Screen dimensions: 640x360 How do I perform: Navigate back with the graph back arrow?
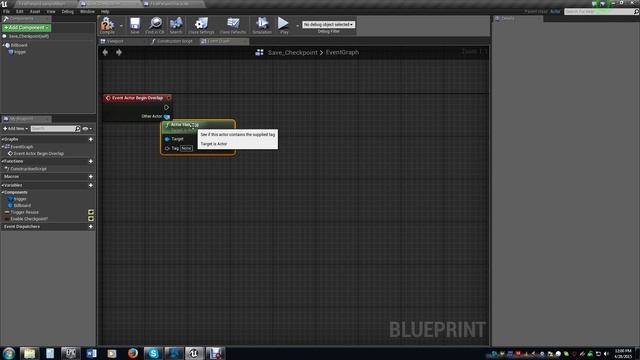[105, 52]
